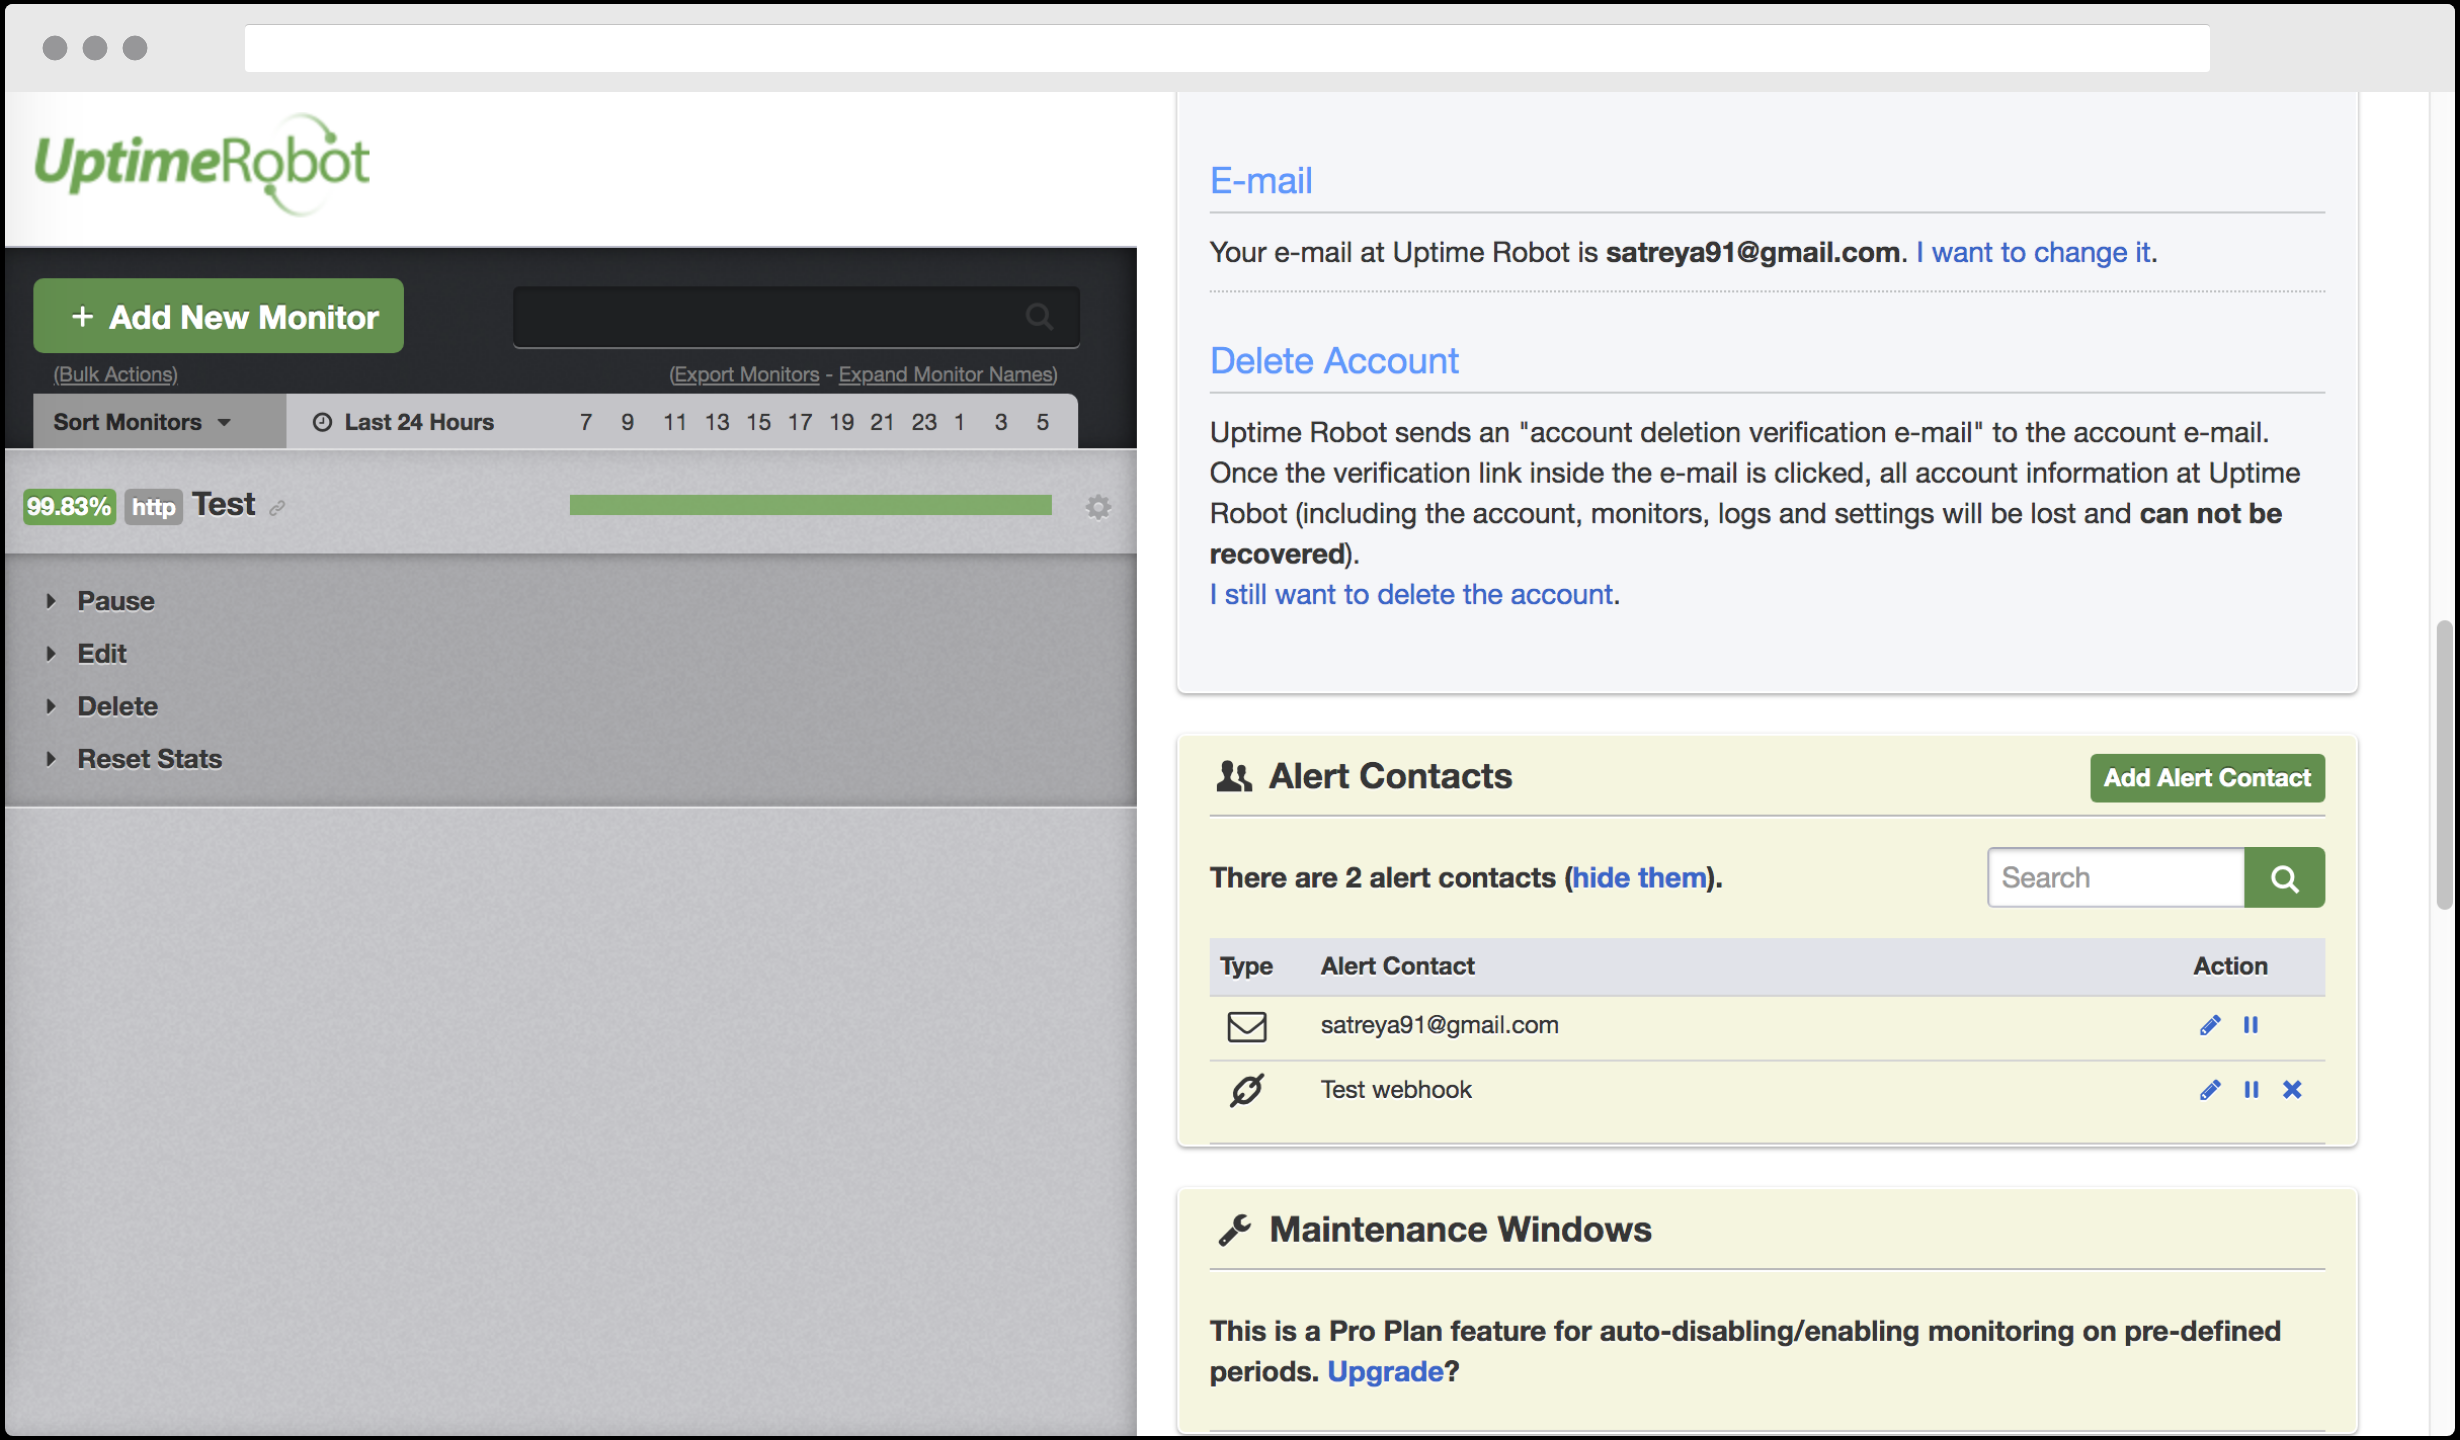Click the link icon beside the Test monitor

coord(277,507)
